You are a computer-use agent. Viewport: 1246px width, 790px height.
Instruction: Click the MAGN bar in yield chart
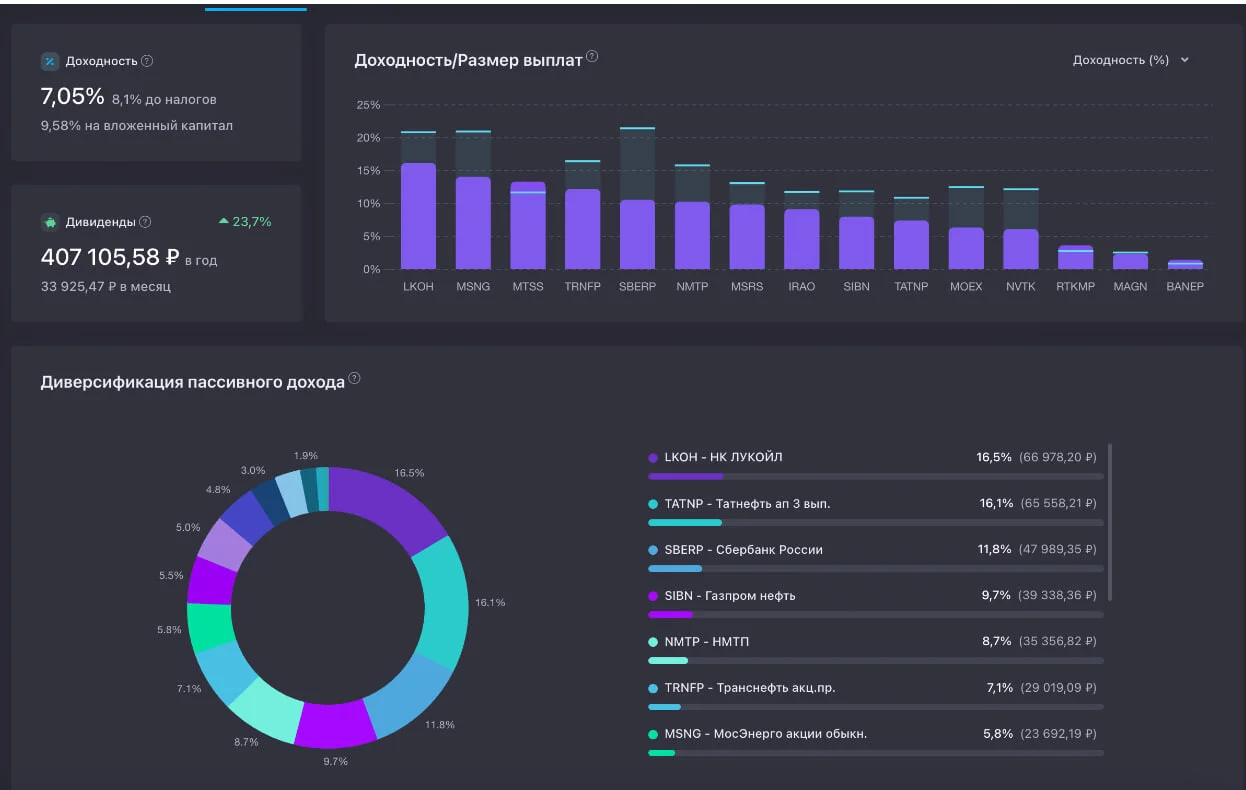pos(1130,261)
